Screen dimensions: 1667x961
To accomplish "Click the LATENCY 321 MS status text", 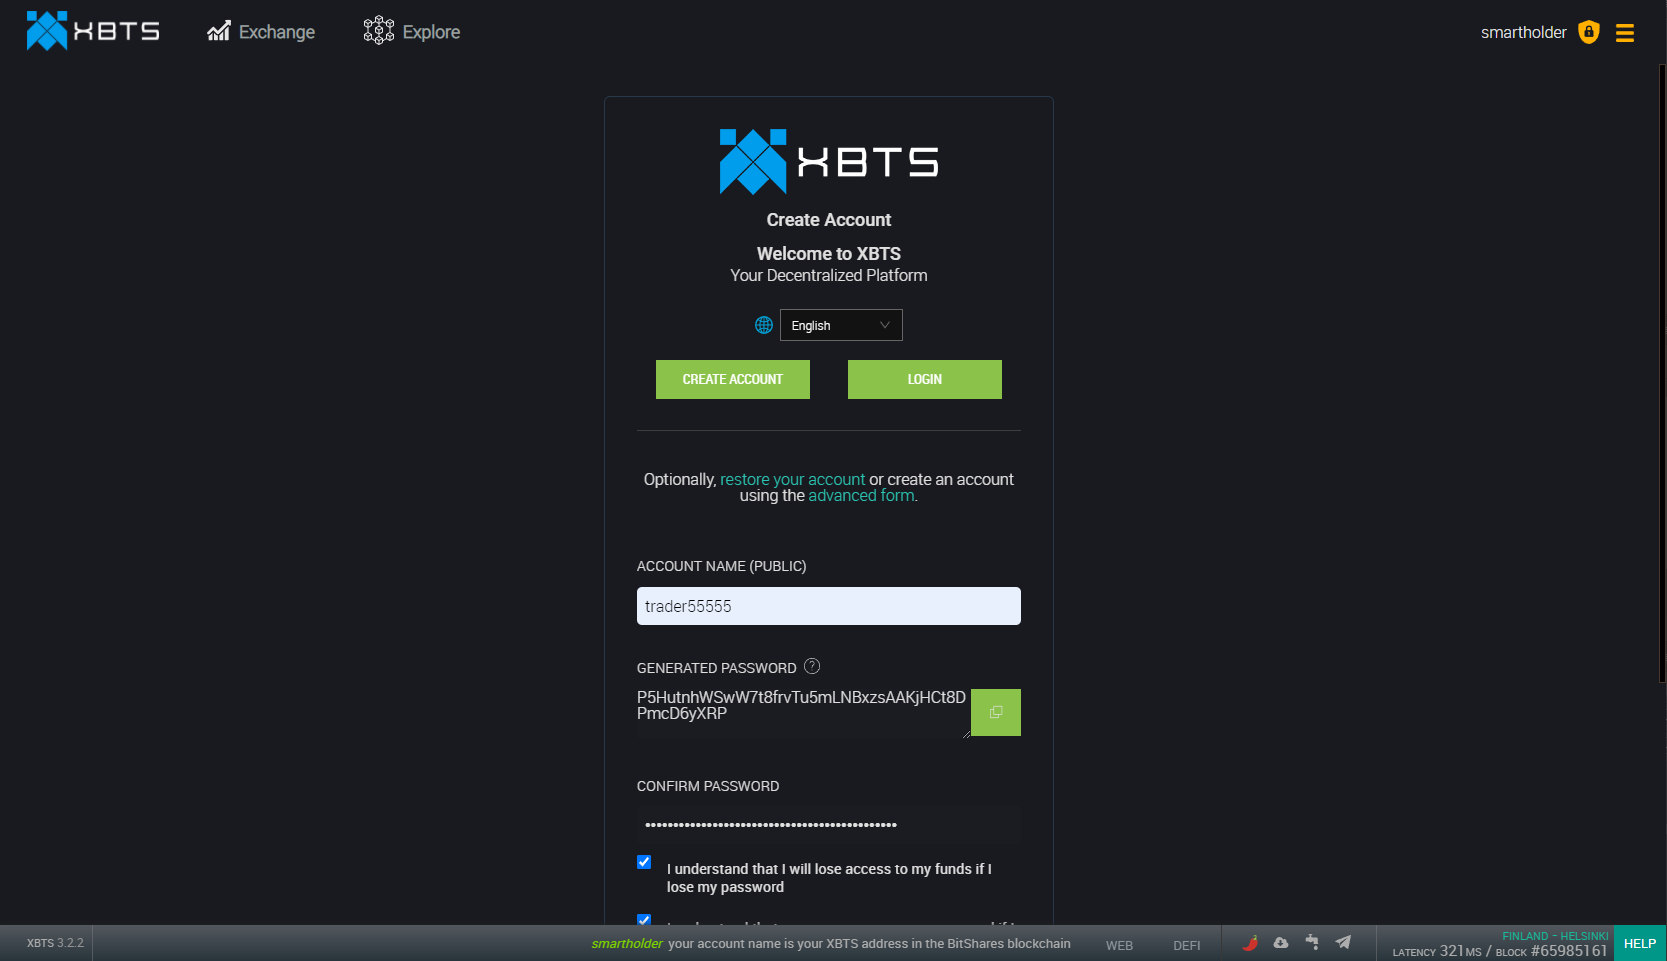I will pos(1437,951).
